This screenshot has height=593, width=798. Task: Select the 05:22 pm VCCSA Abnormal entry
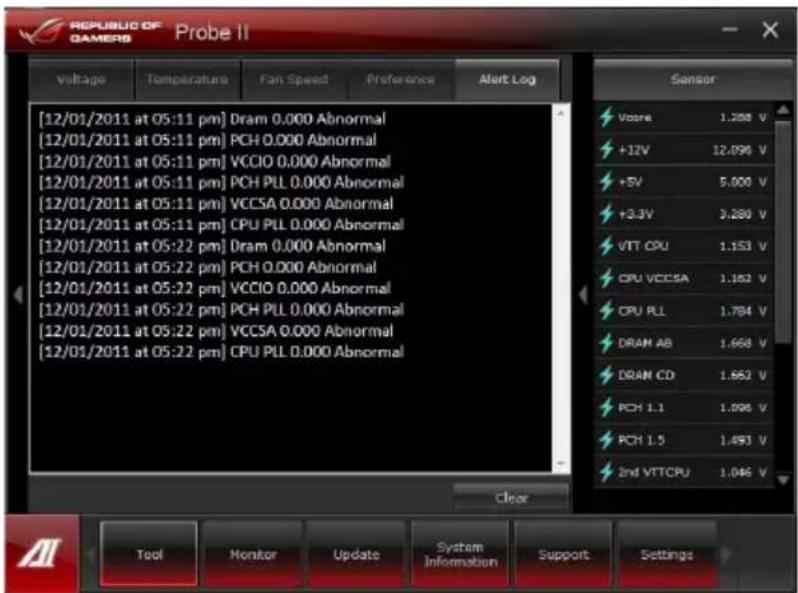[216, 331]
